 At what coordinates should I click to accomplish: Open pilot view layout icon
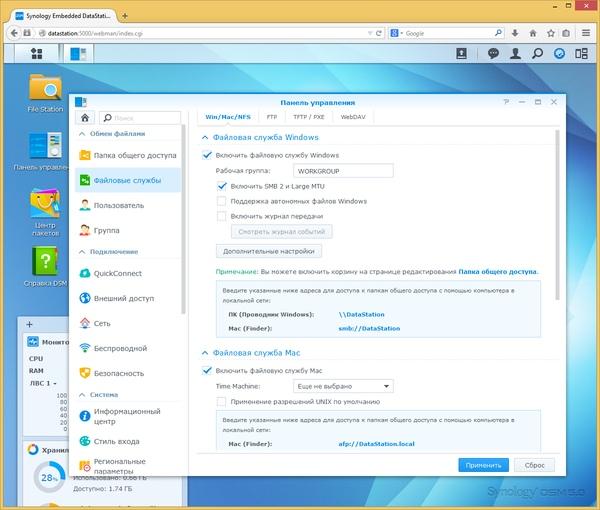tap(581, 54)
